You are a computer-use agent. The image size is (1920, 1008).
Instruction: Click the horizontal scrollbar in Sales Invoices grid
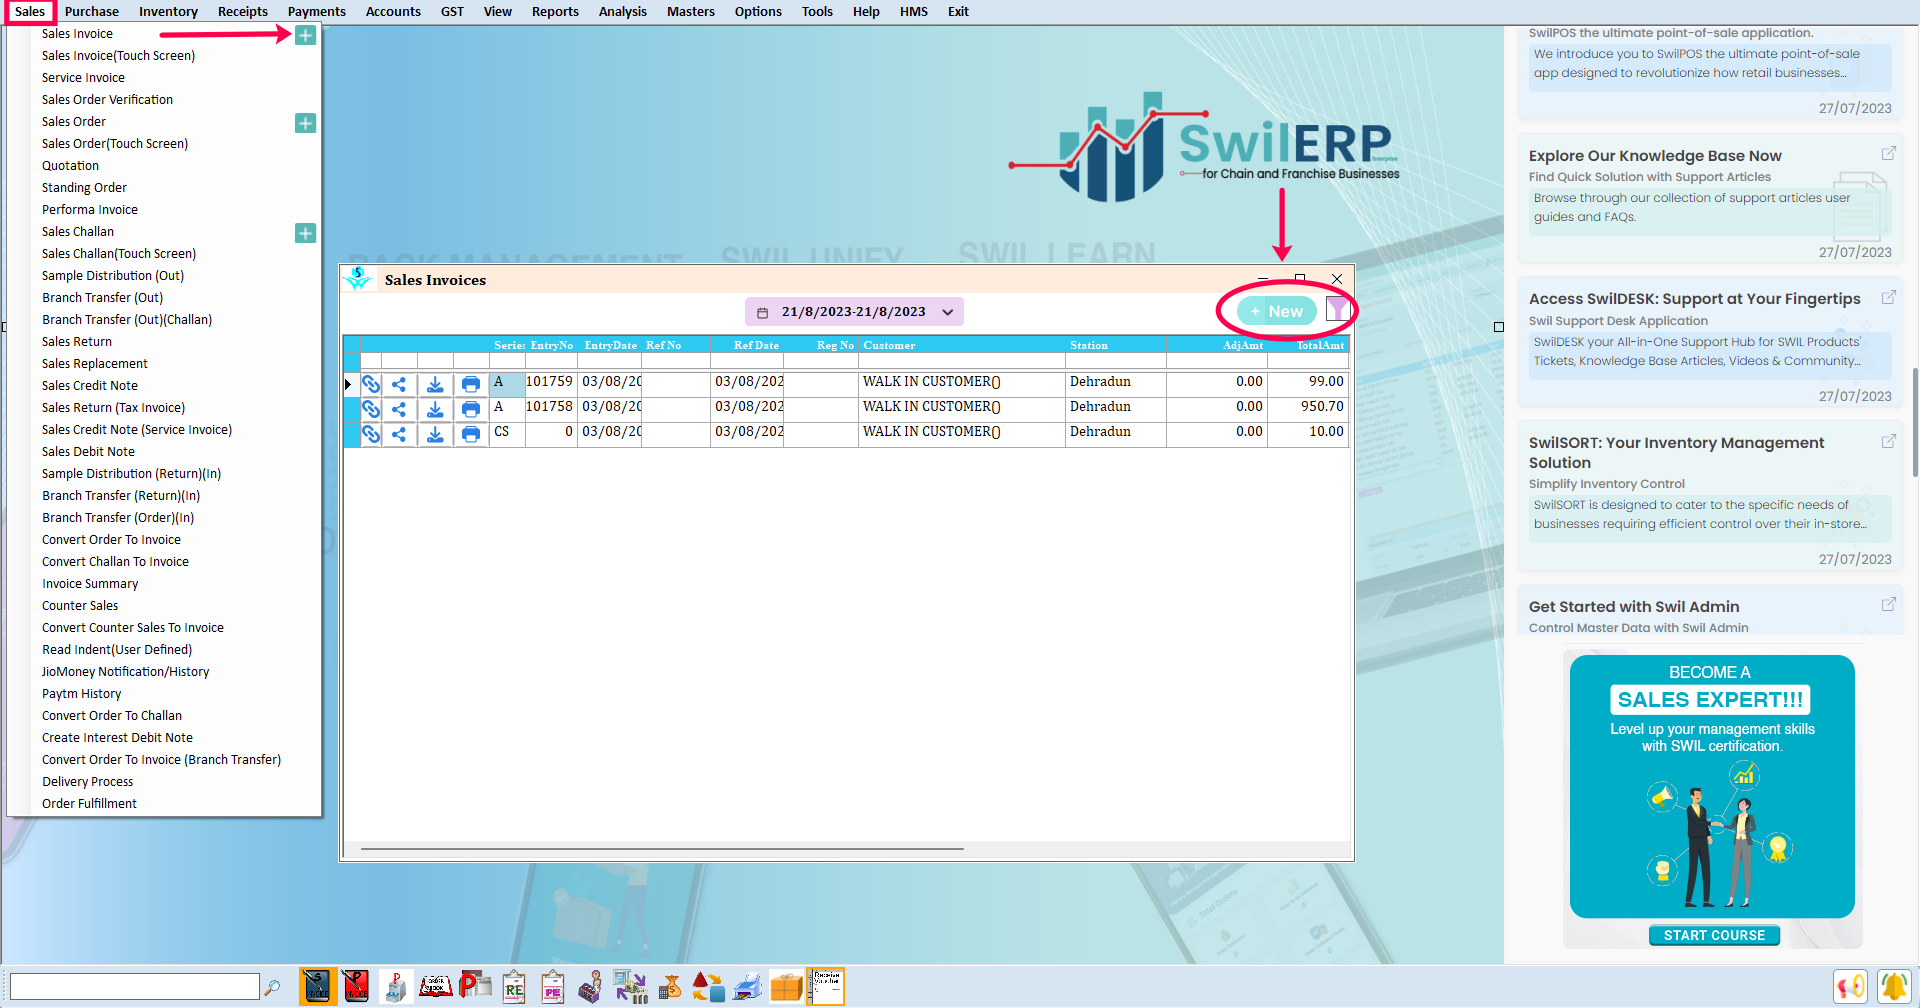[662, 849]
